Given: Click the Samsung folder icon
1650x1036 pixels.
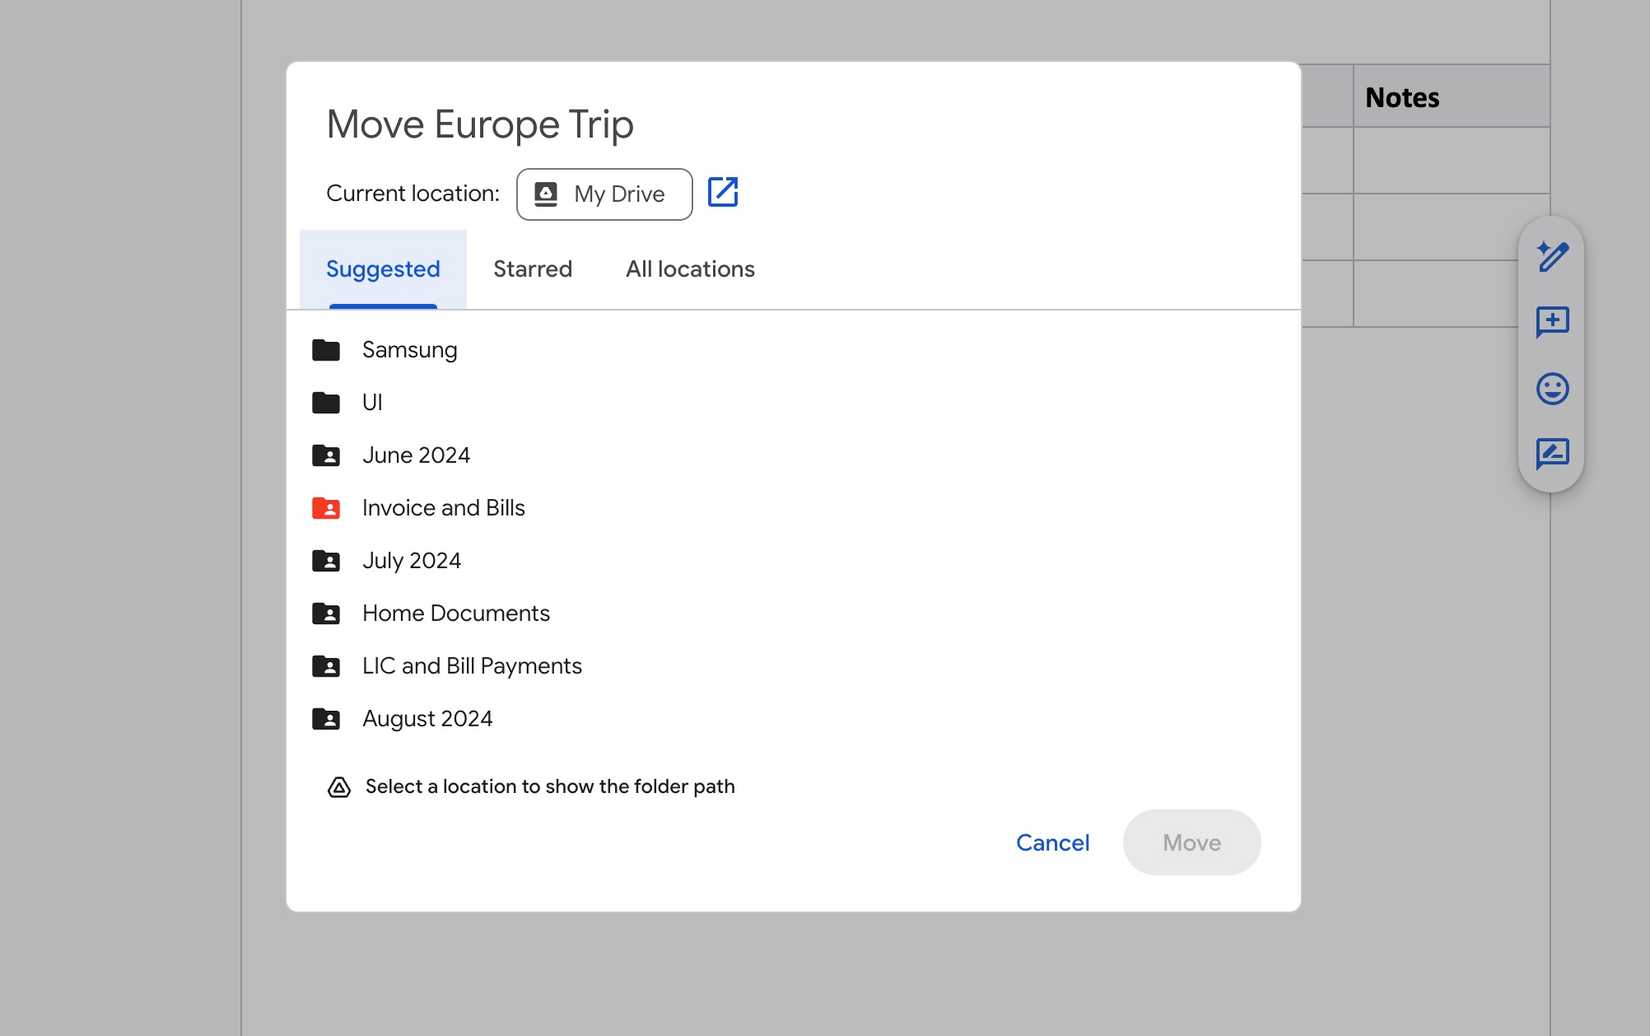Looking at the screenshot, I should [x=326, y=350].
